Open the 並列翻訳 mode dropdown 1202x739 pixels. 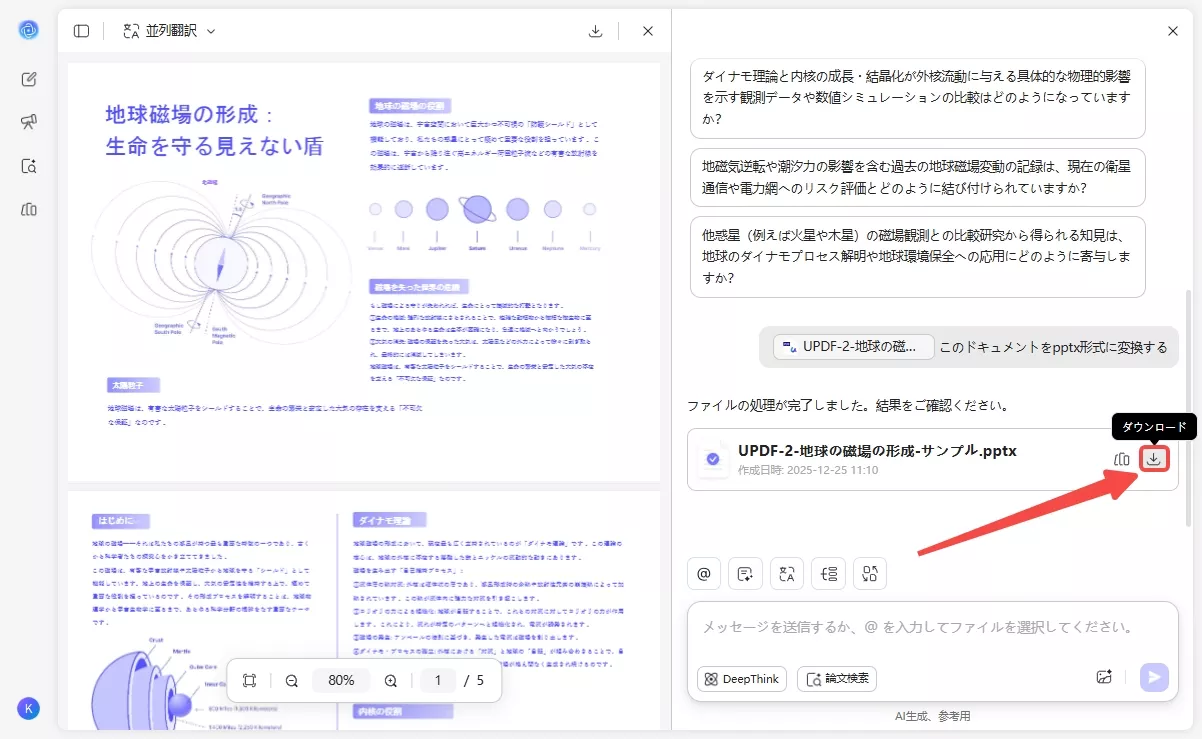coord(170,31)
